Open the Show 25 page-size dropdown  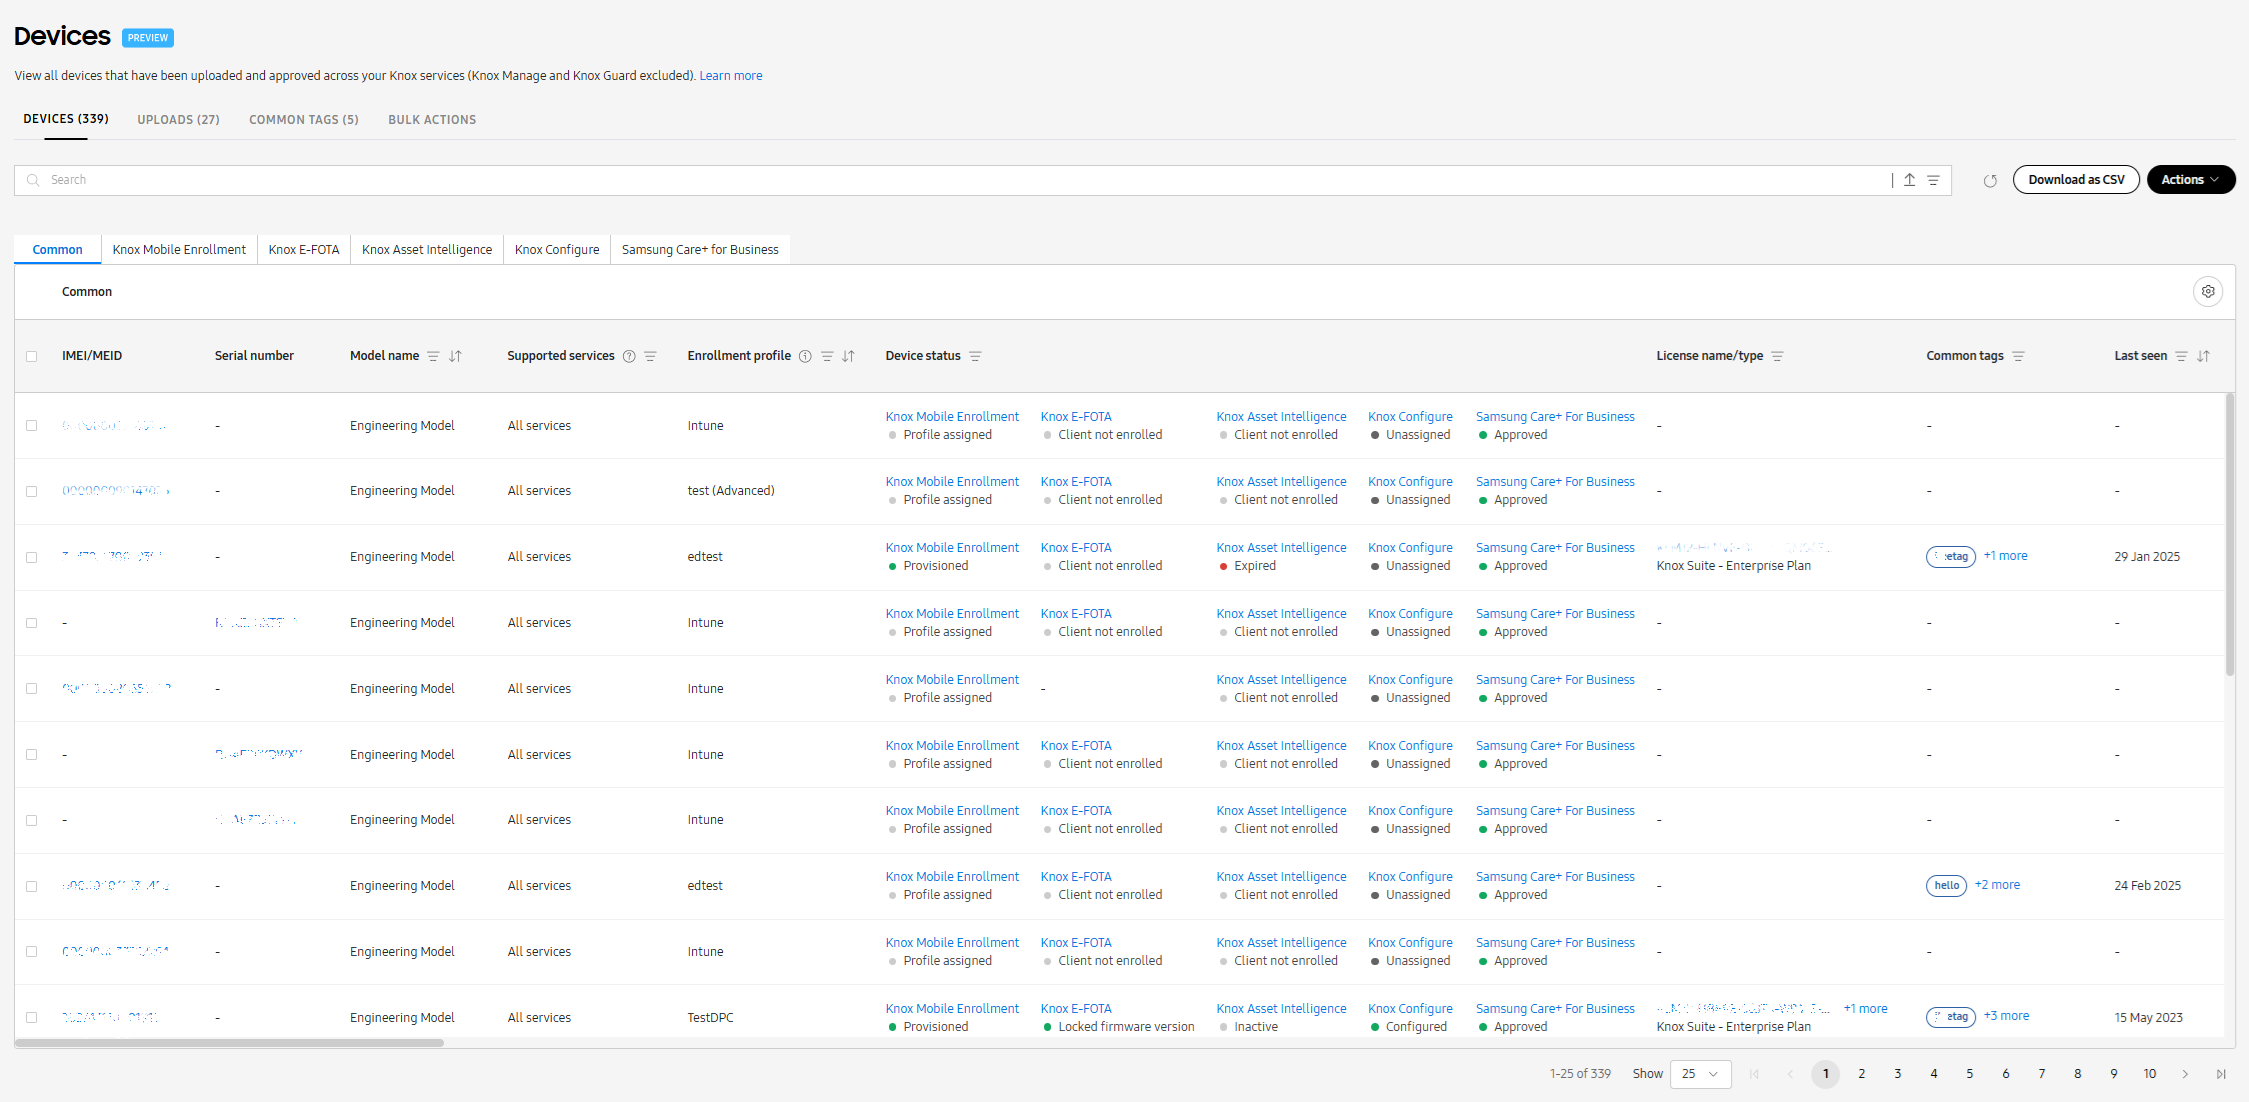pyautogui.click(x=1700, y=1074)
